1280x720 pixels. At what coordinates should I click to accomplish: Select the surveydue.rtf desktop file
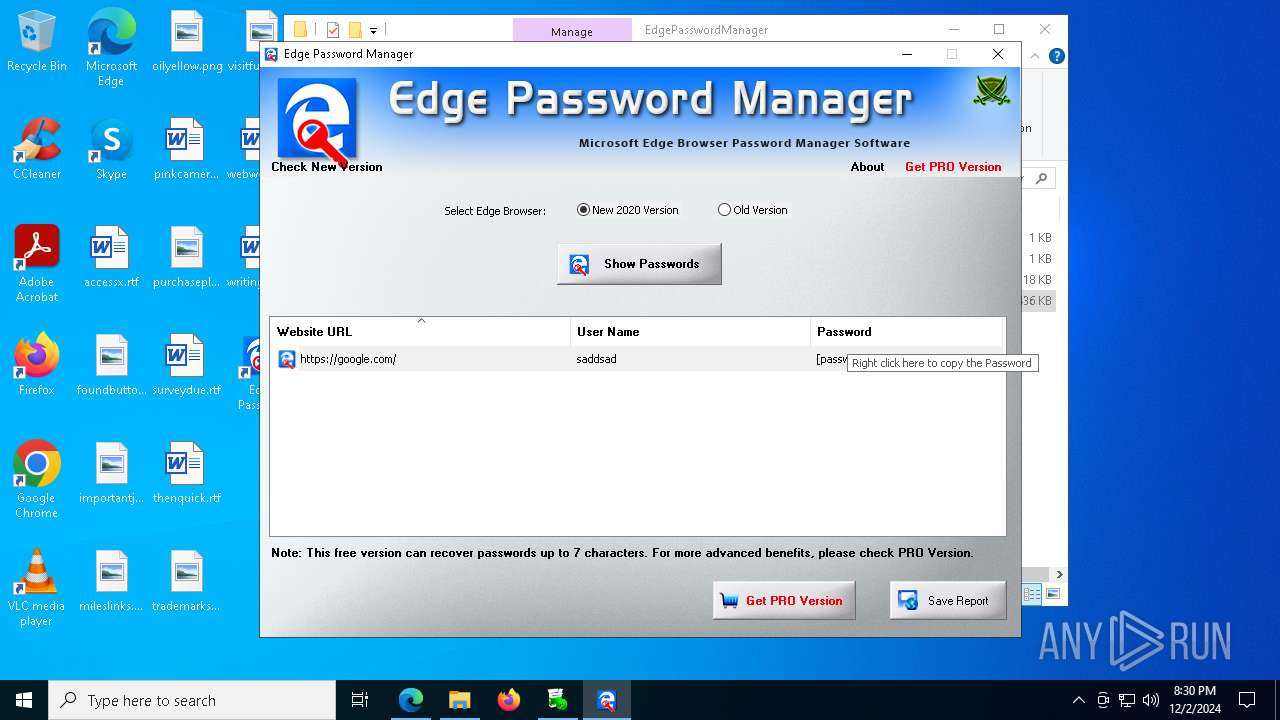click(x=187, y=366)
